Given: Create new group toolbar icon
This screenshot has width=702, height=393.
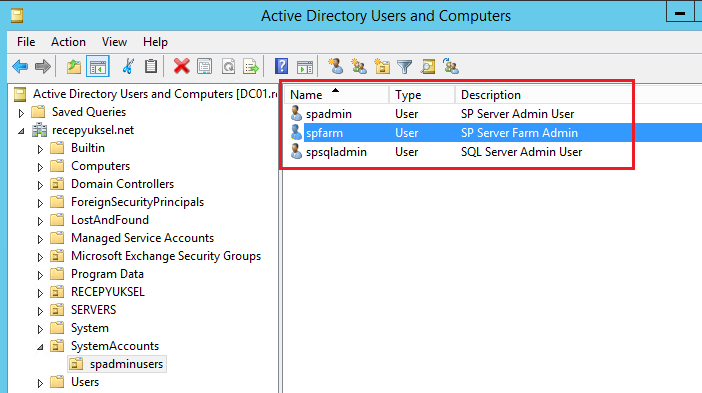Looking at the screenshot, I should click(359, 66).
